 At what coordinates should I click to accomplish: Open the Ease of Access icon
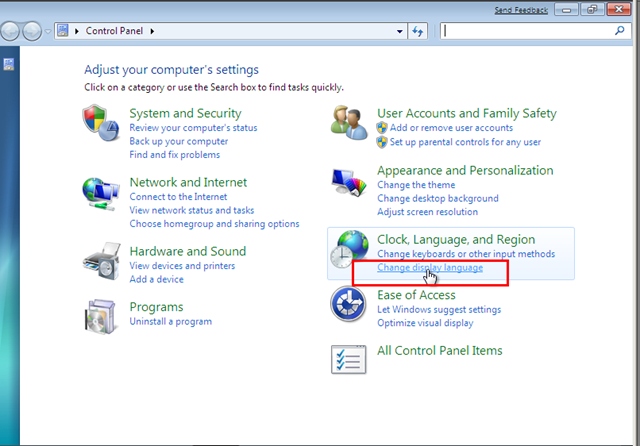click(x=348, y=304)
